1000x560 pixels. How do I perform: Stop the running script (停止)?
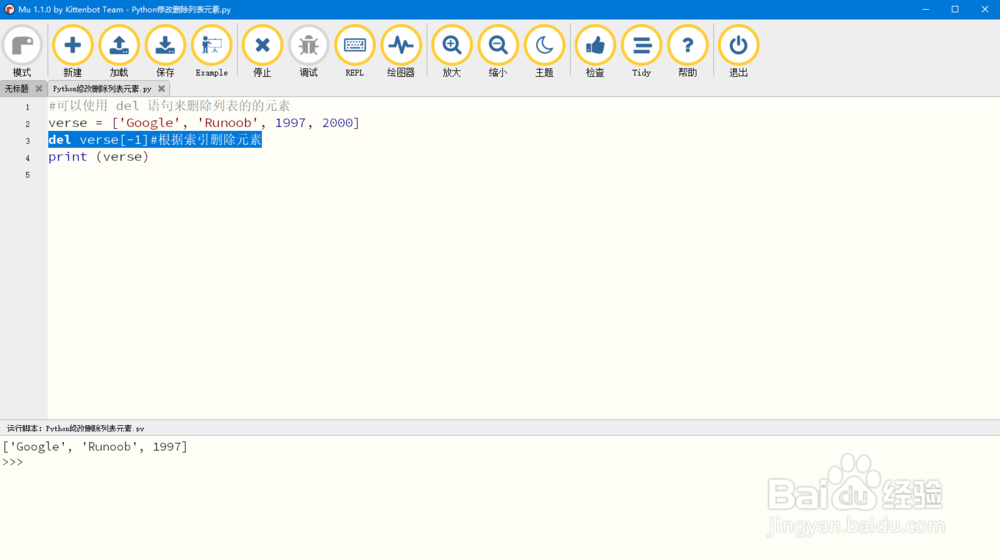262,52
